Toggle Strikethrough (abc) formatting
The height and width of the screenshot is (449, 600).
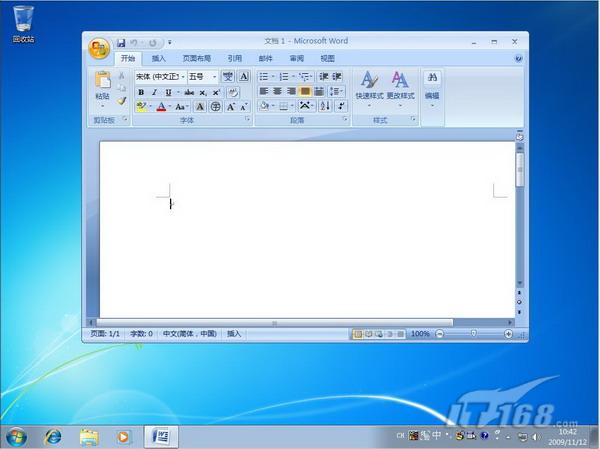[189, 92]
